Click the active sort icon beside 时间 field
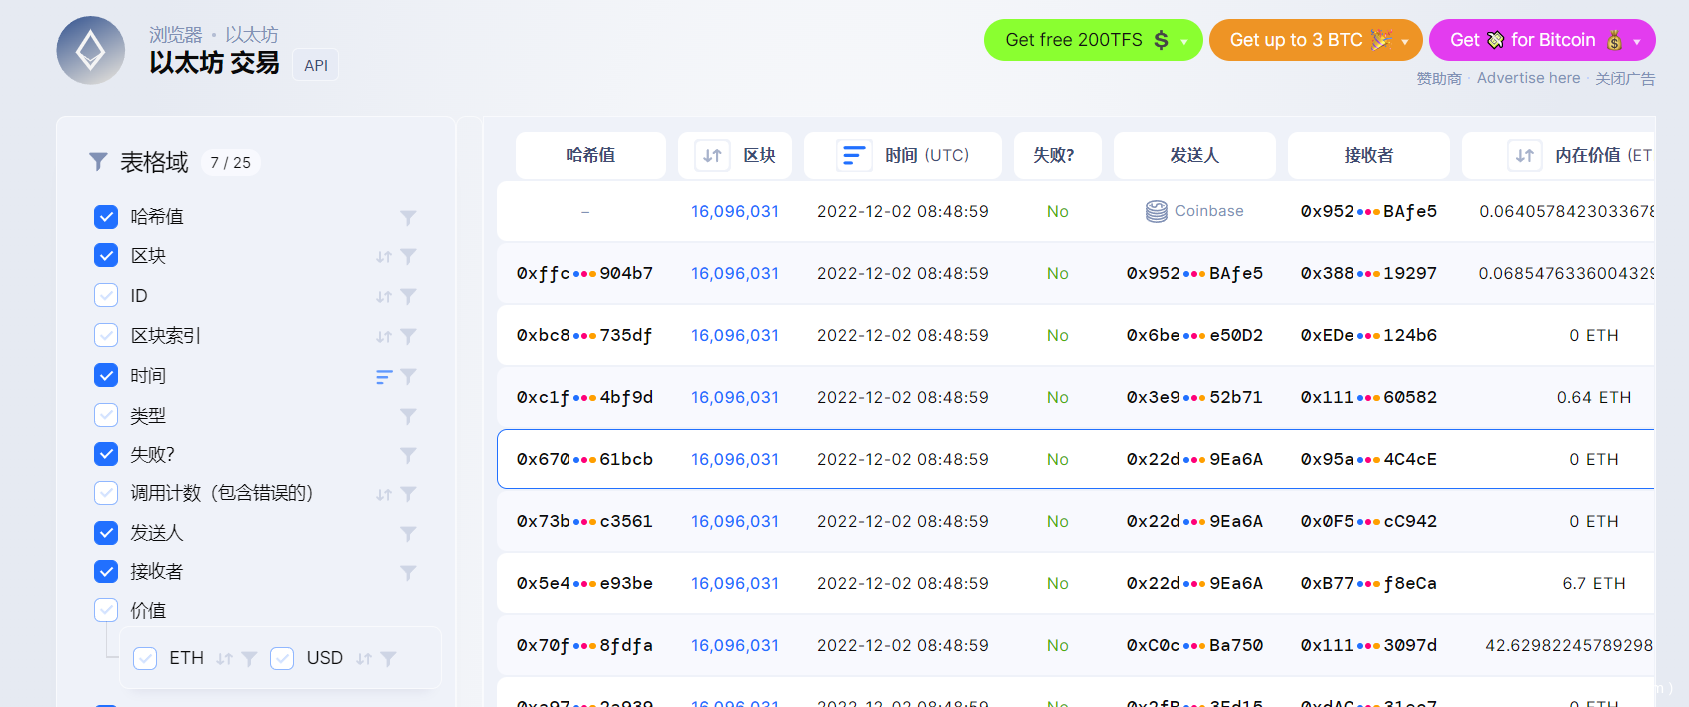 (383, 376)
